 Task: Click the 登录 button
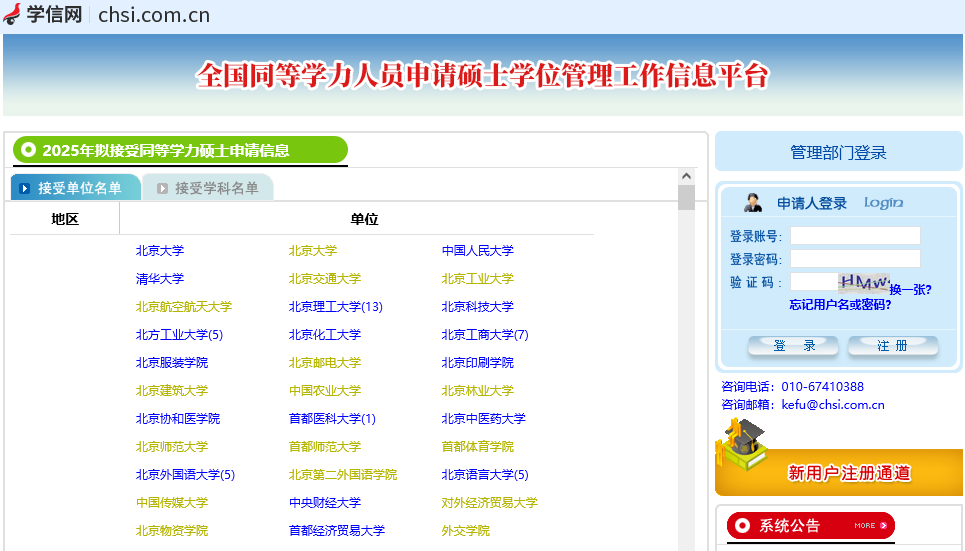tap(793, 345)
